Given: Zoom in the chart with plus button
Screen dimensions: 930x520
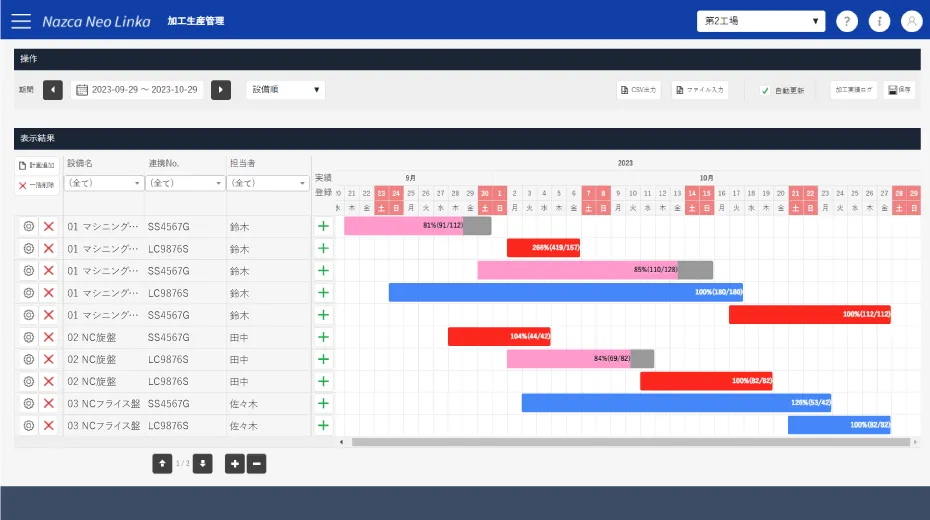Looking at the screenshot, I should coord(235,464).
